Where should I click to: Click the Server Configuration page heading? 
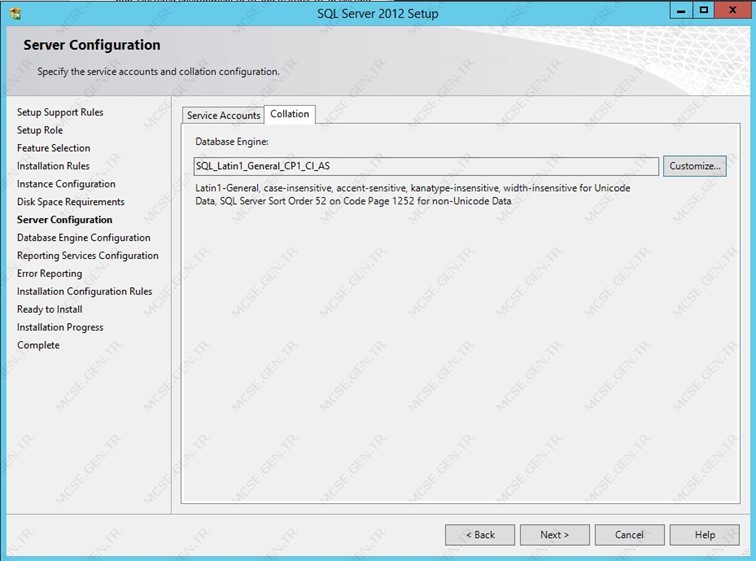point(92,45)
